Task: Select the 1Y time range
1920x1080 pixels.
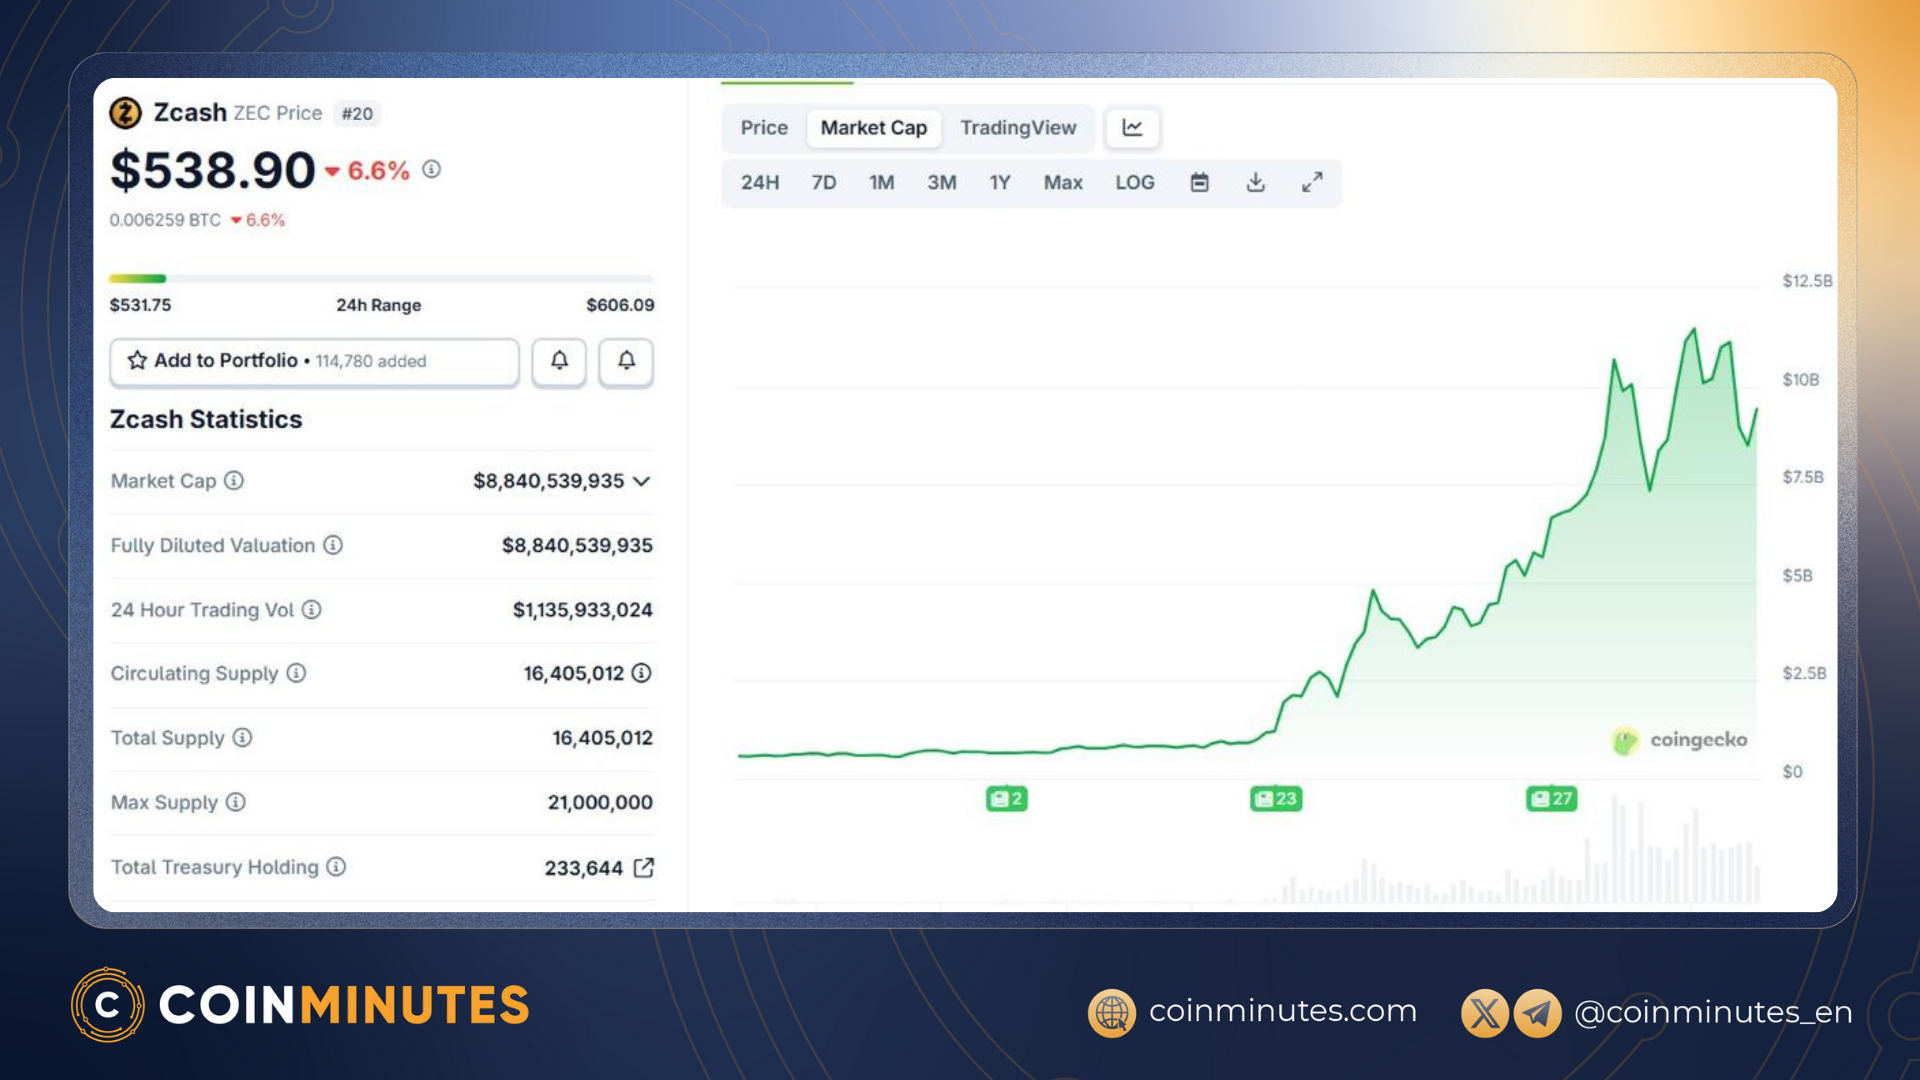Action: [999, 182]
